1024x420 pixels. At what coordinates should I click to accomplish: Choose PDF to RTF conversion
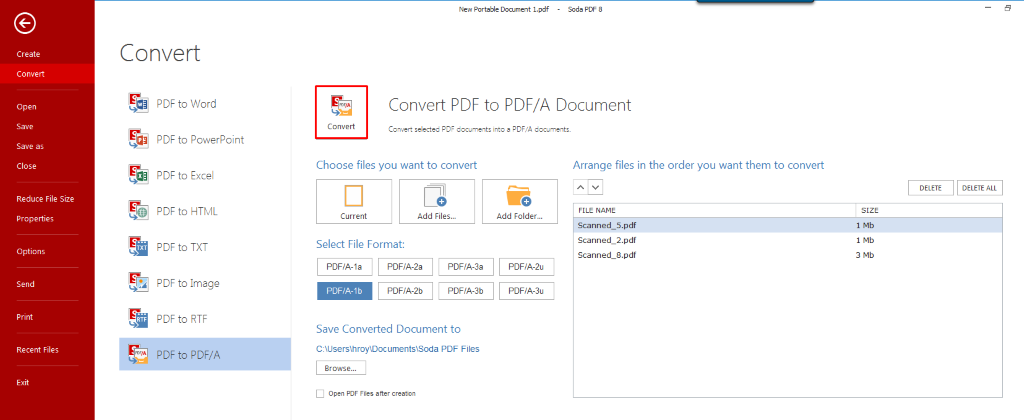click(x=205, y=319)
